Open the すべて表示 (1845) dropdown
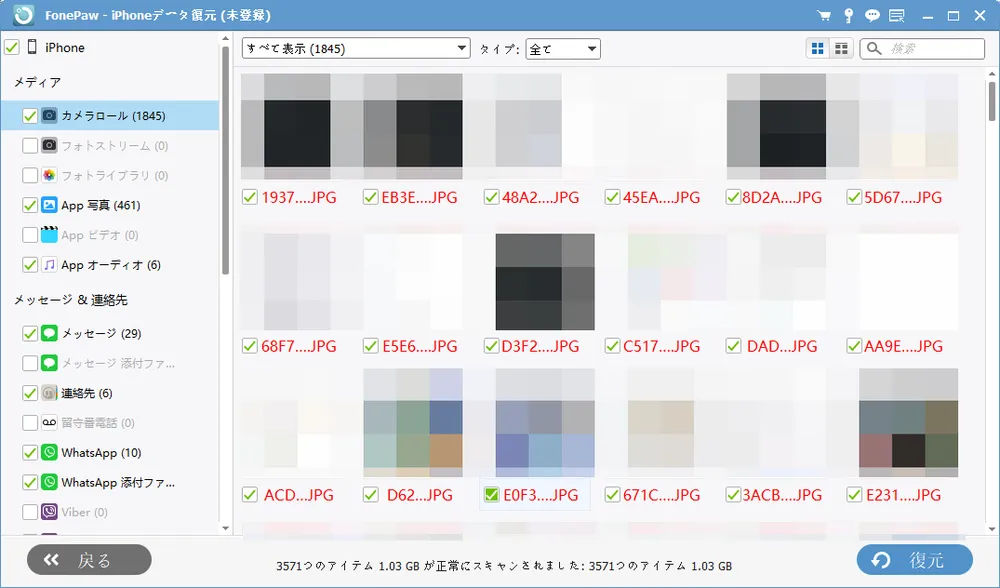 (356, 48)
